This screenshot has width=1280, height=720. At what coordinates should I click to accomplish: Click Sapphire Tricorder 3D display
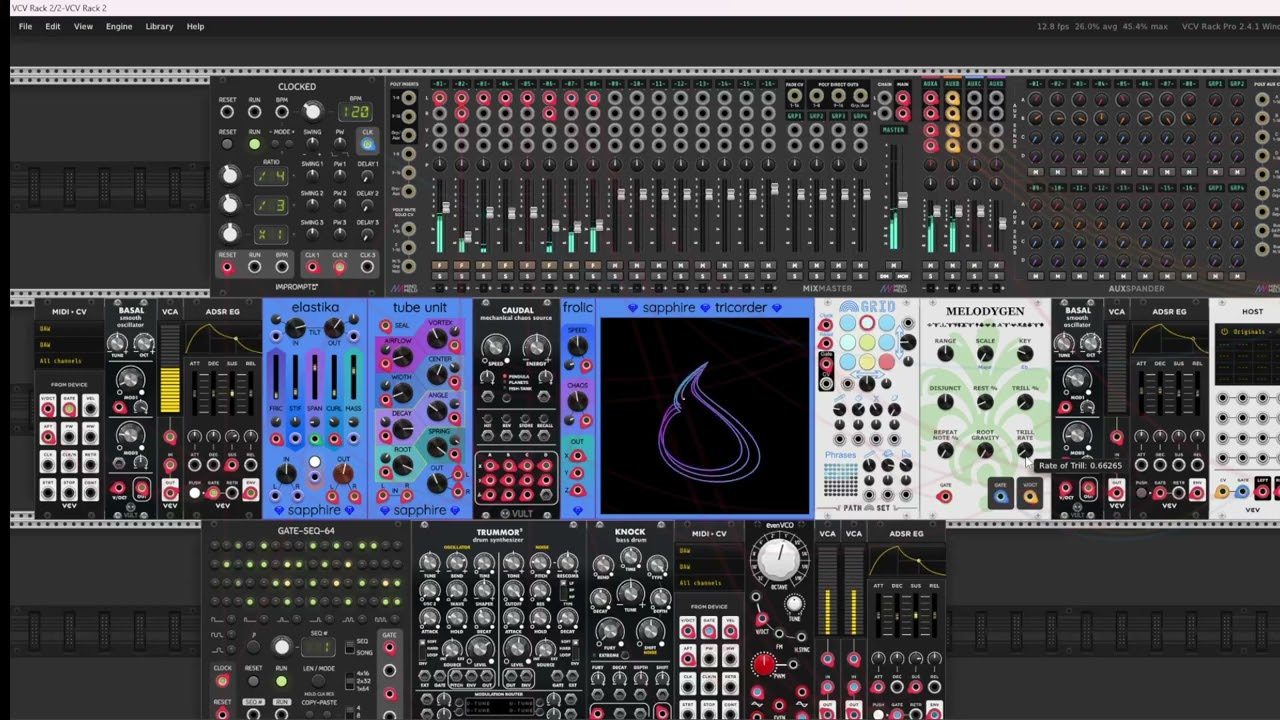705,415
